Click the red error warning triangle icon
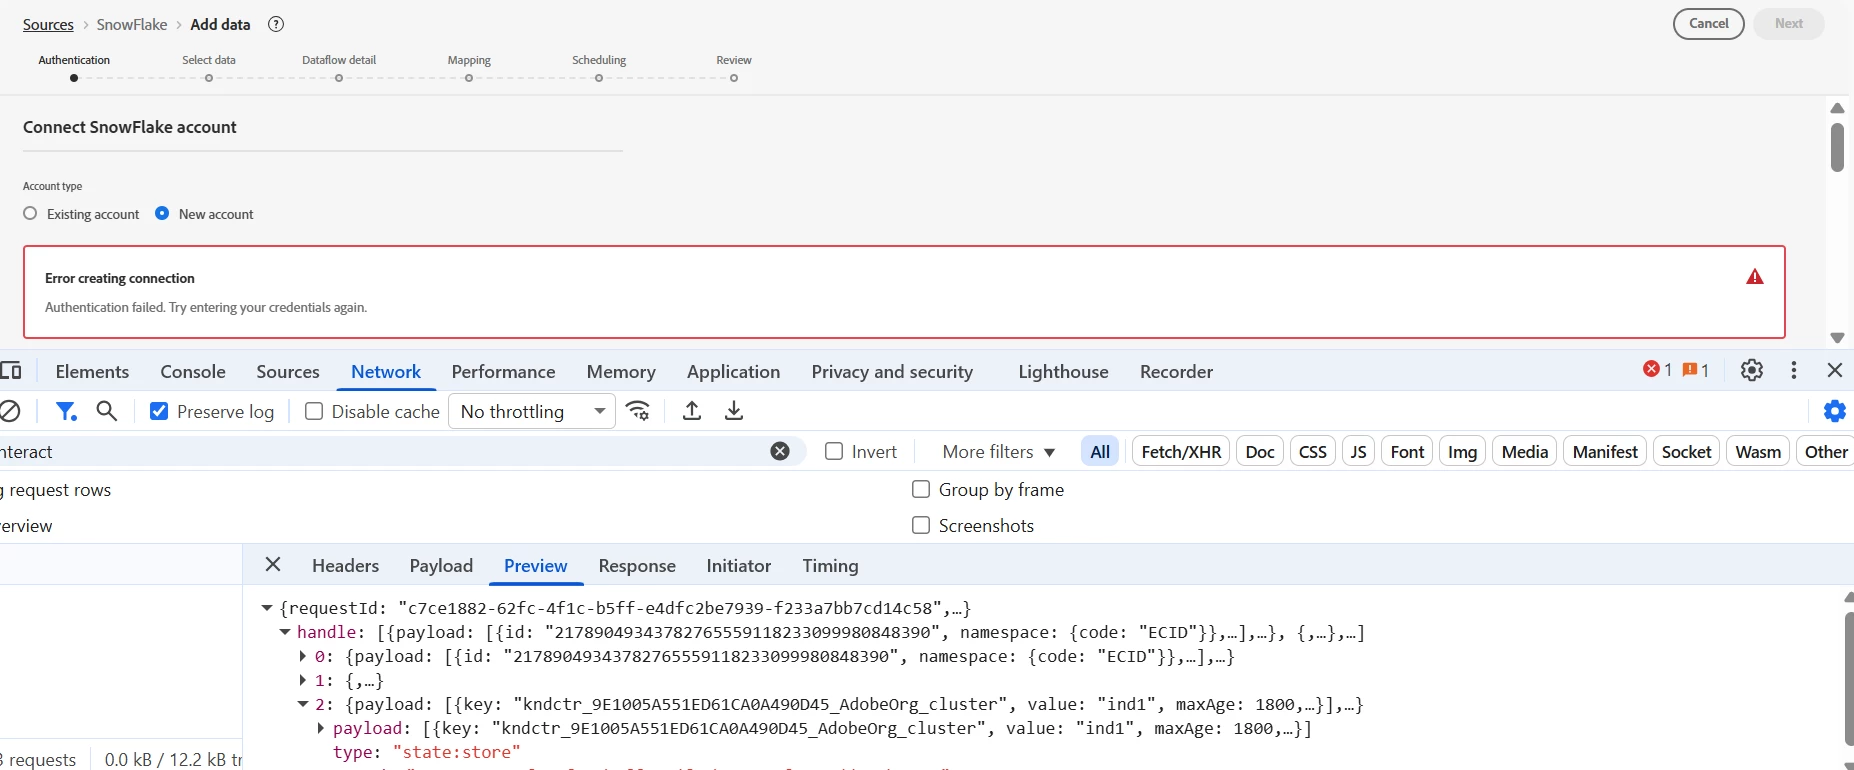 point(1755,277)
